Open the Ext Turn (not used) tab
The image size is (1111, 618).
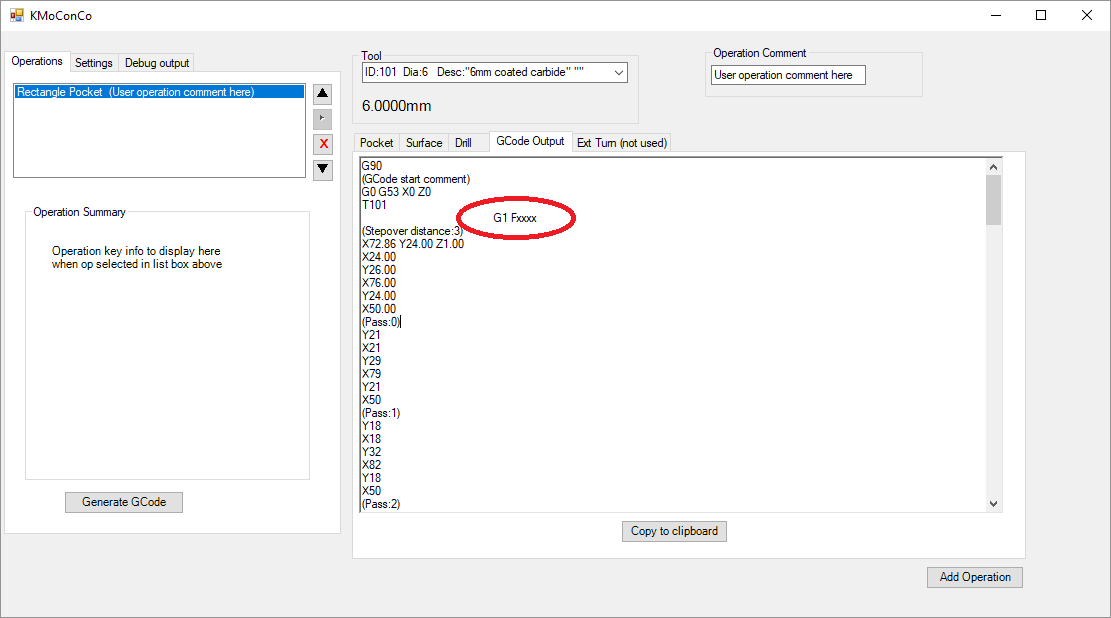click(x=621, y=143)
